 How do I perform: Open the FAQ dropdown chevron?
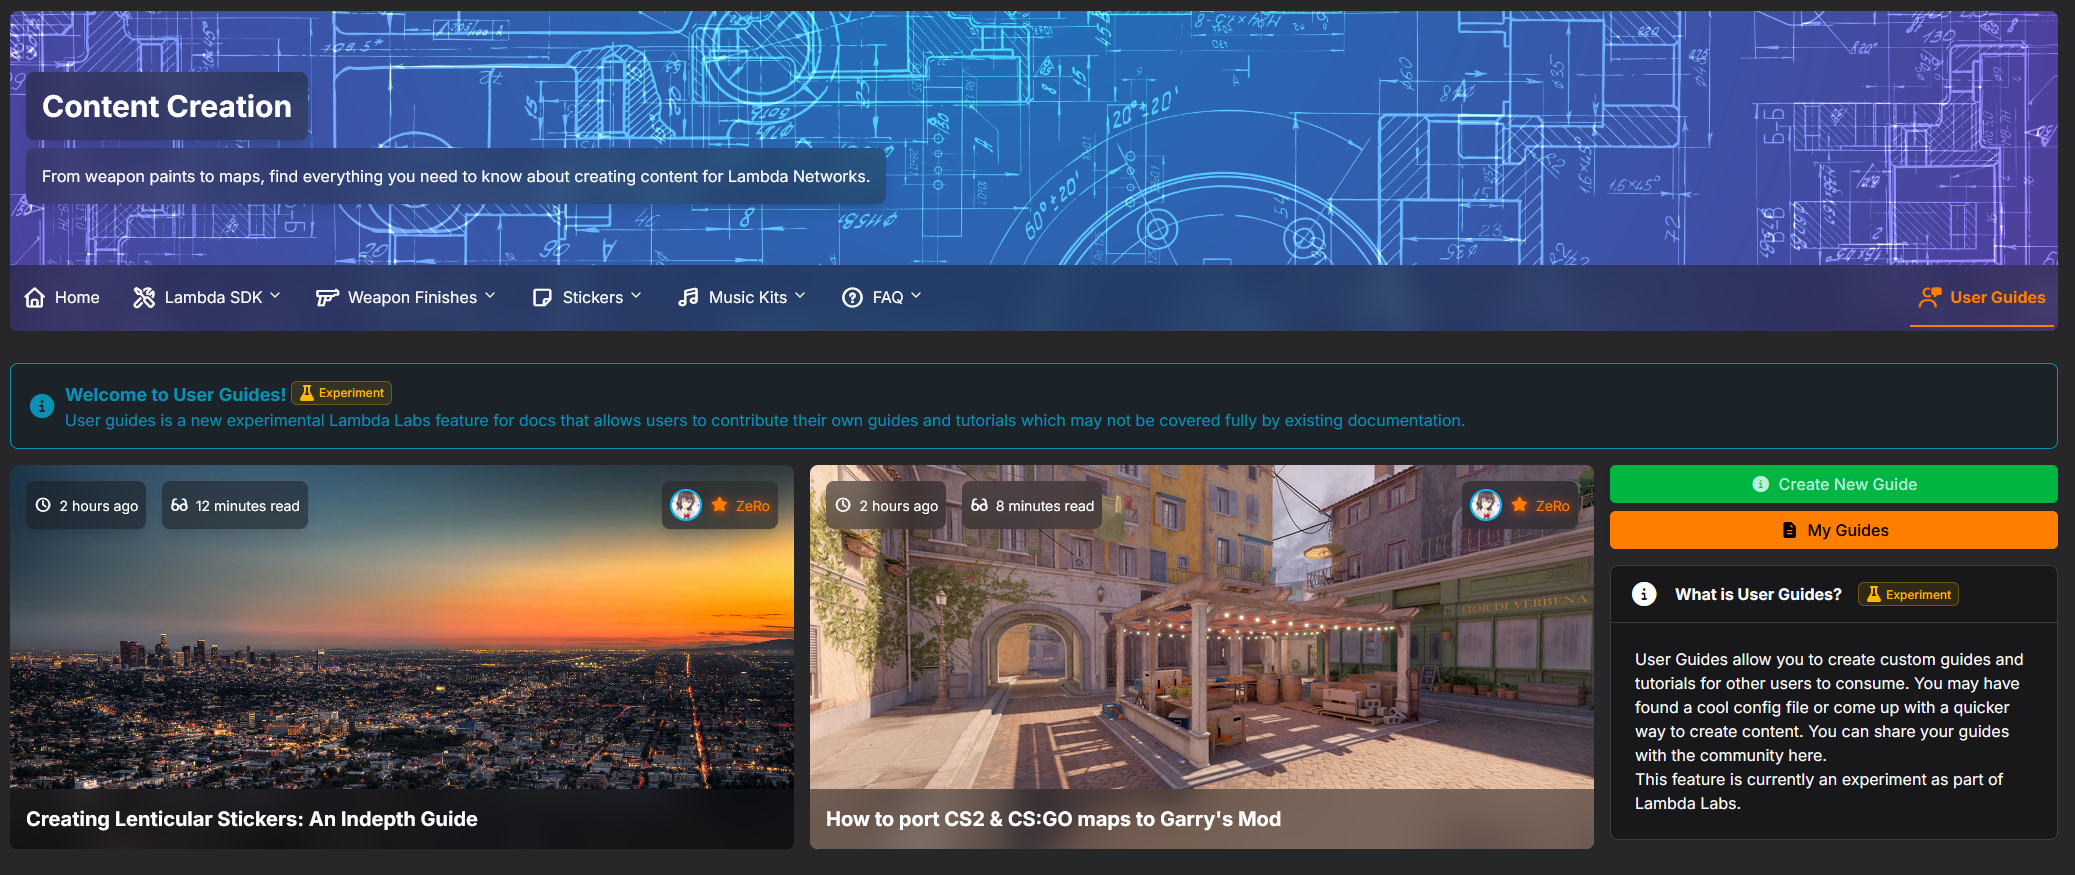coord(916,296)
